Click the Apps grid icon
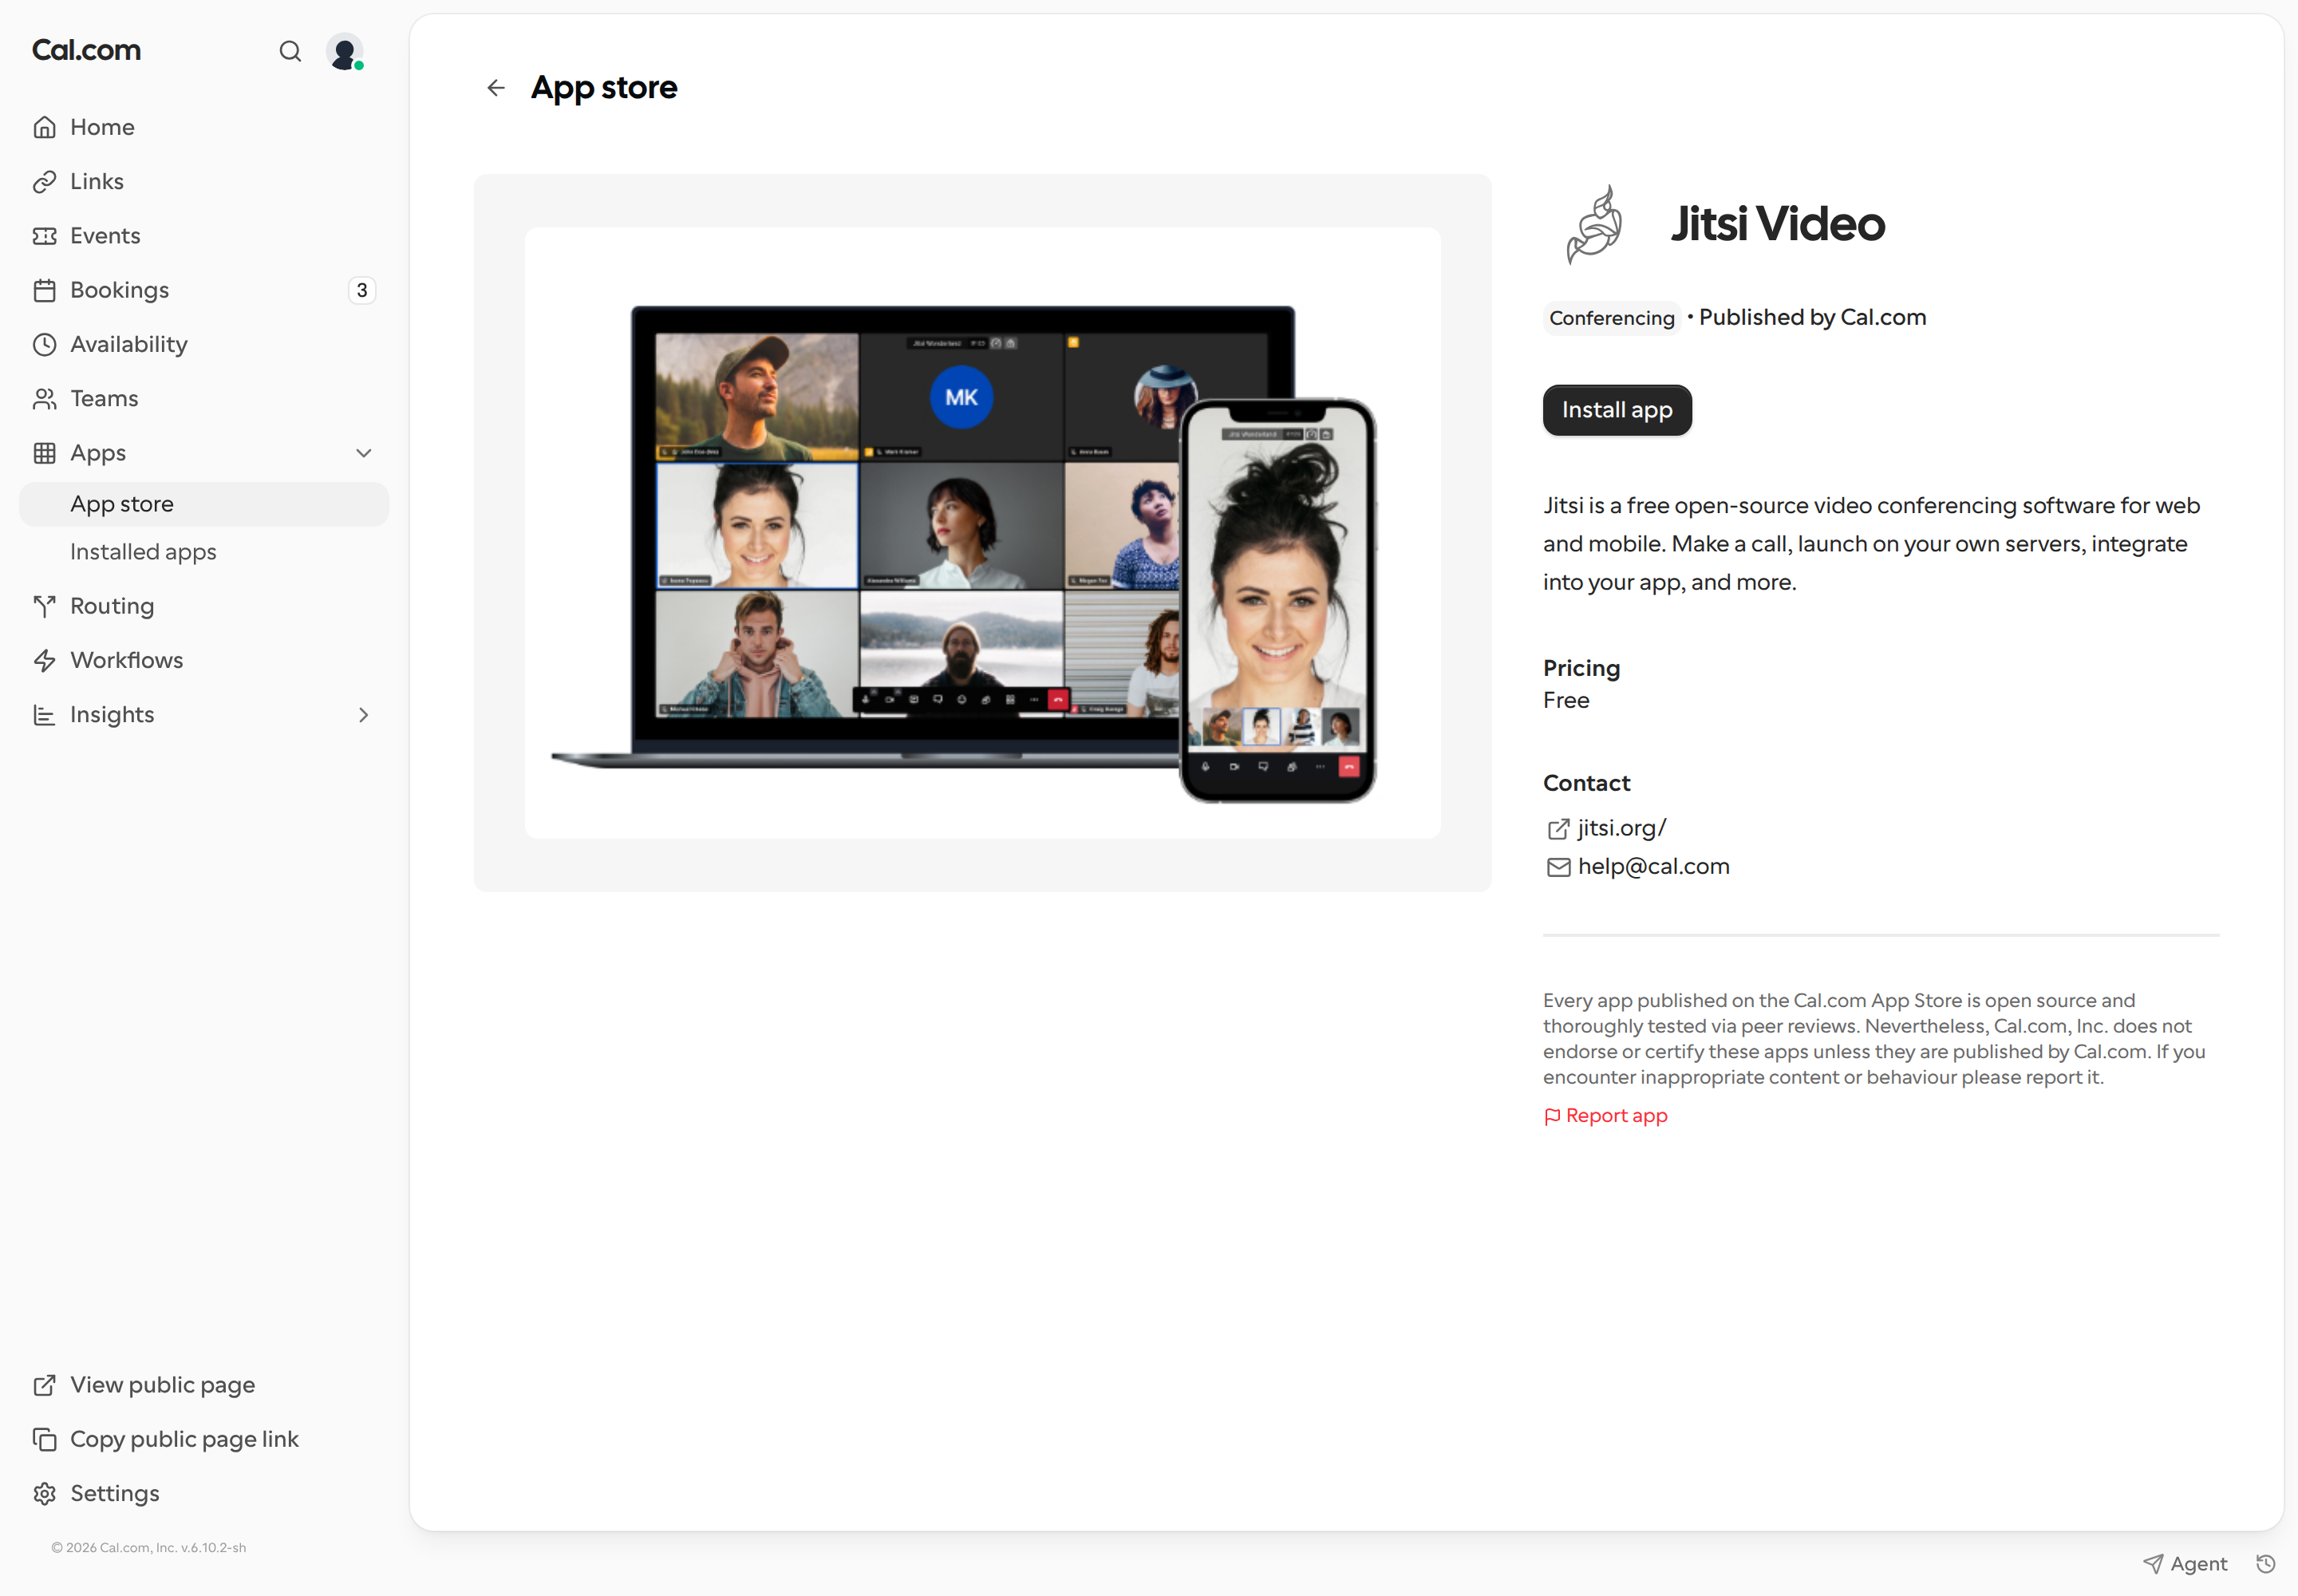Image resolution: width=2298 pixels, height=1596 pixels. click(x=44, y=453)
